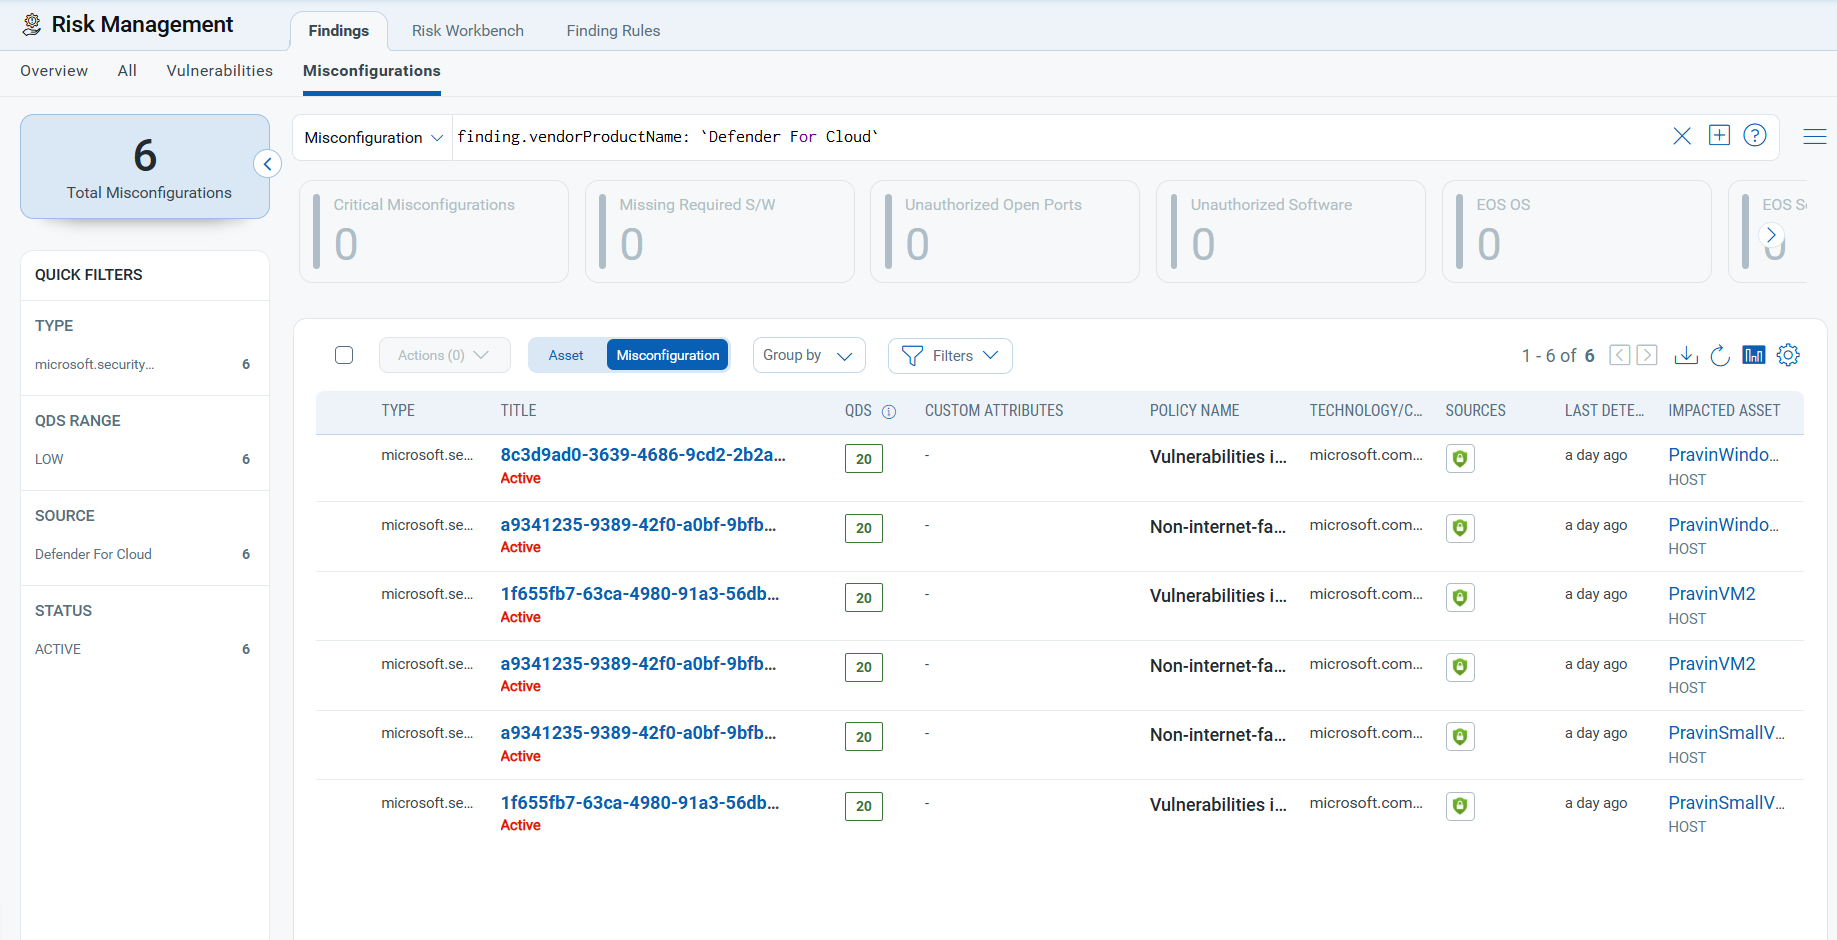1837x940 pixels.
Task: Collapse the left quick filters panel
Action: [x=267, y=164]
